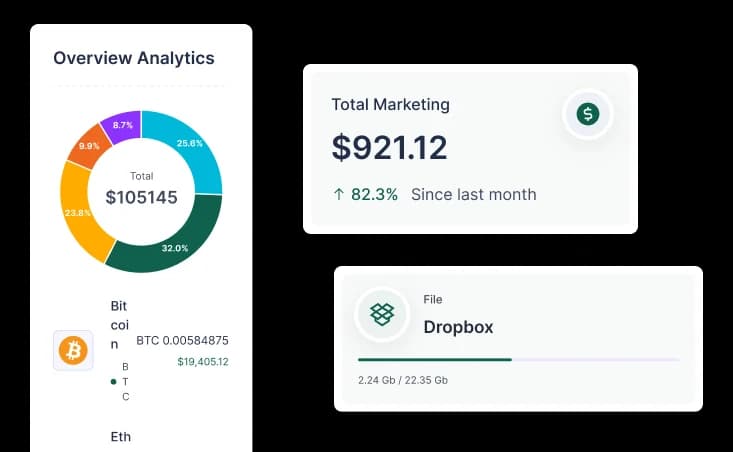Select the purple 8.7% donut segment
This screenshot has height=452, width=733.
coord(121,126)
